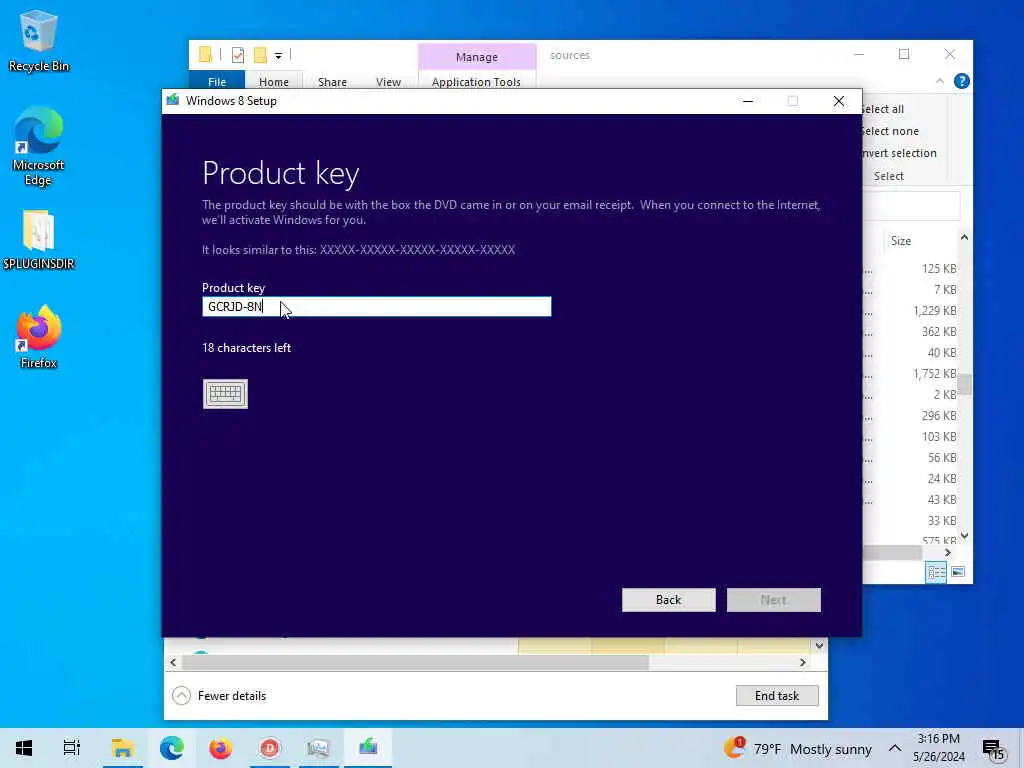This screenshot has width=1024, height=768.
Task: Click Explorer vertical scrollbar down arrow
Action: (x=965, y=536)
